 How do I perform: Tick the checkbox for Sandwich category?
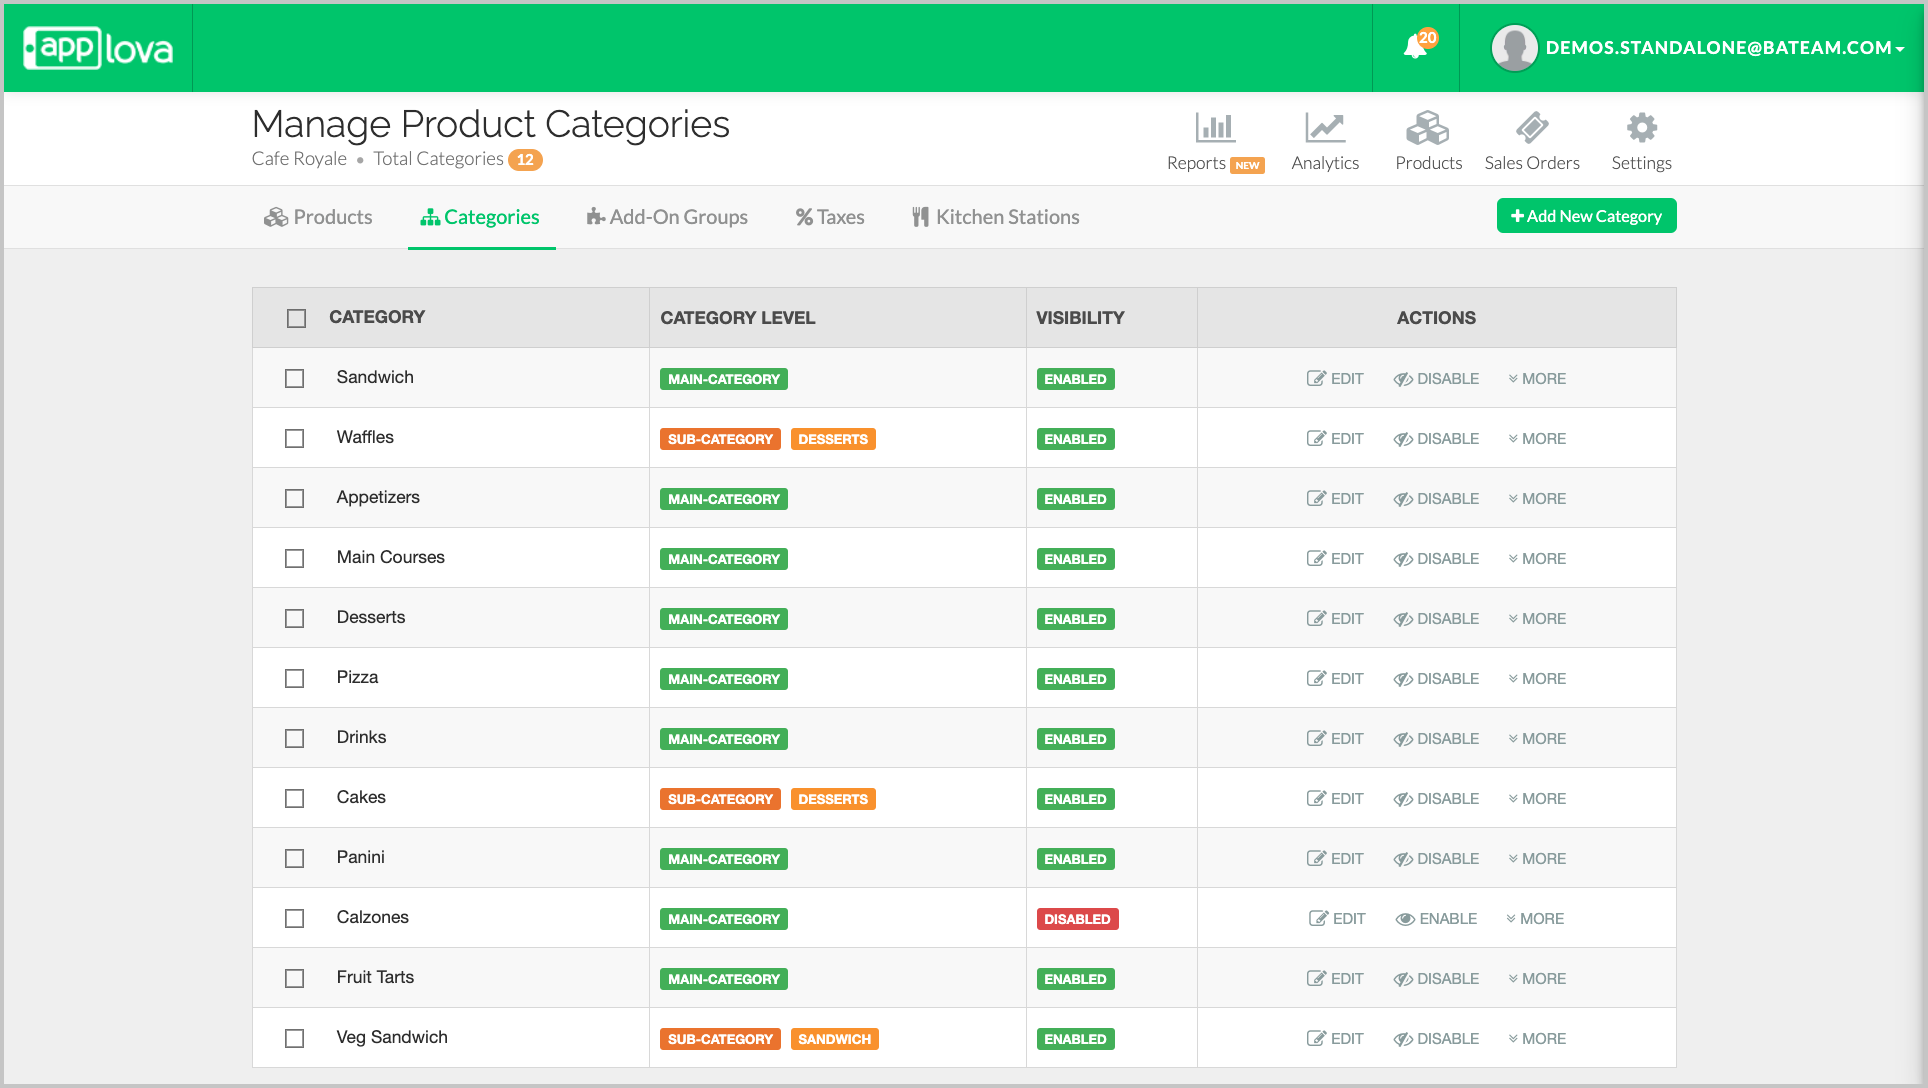pos(294,379)
